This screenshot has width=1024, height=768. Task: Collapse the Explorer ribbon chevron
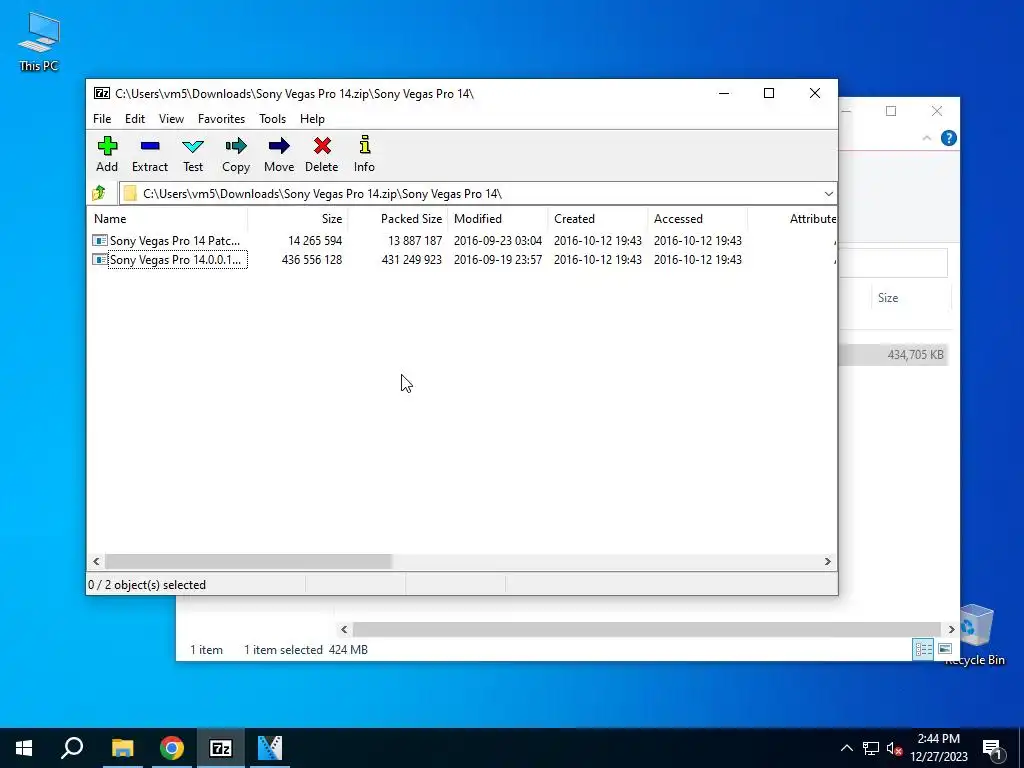click(x=926, y=138)
